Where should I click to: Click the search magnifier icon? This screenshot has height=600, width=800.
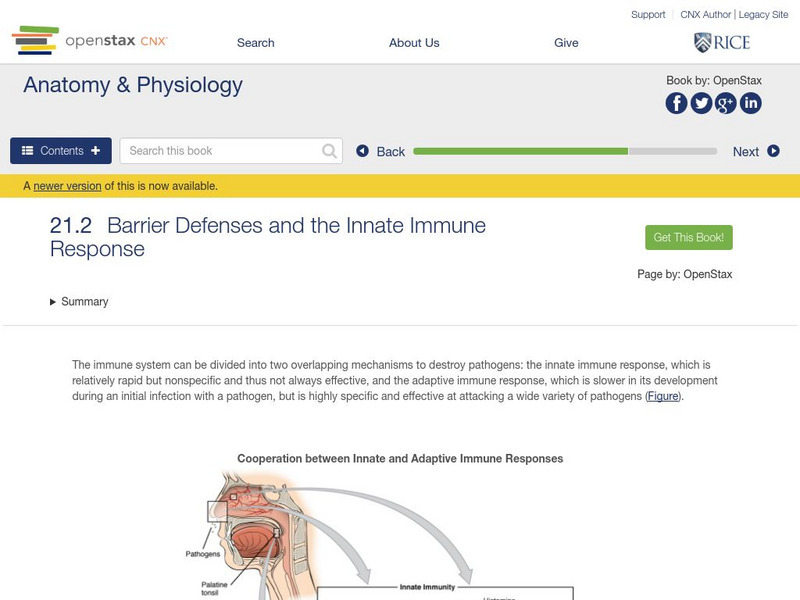330,151
